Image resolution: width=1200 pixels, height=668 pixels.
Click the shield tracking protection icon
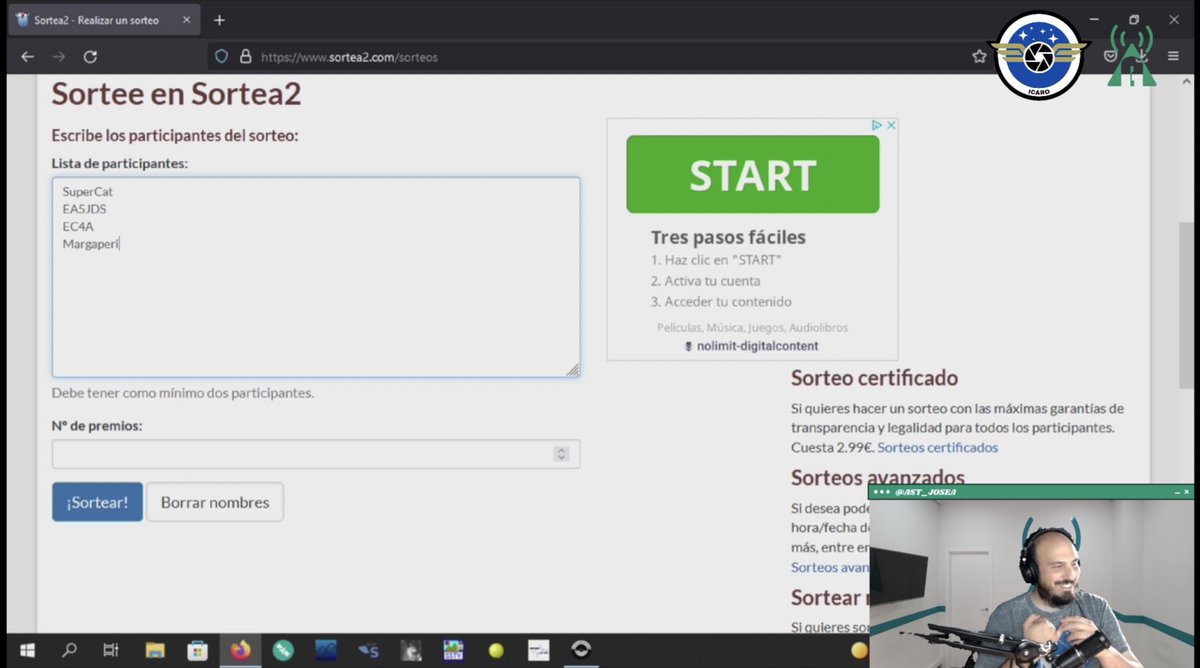click(222, 57)
